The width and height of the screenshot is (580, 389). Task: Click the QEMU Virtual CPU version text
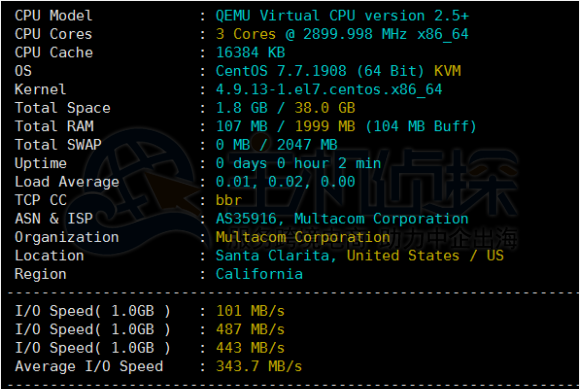click(342, 16)
